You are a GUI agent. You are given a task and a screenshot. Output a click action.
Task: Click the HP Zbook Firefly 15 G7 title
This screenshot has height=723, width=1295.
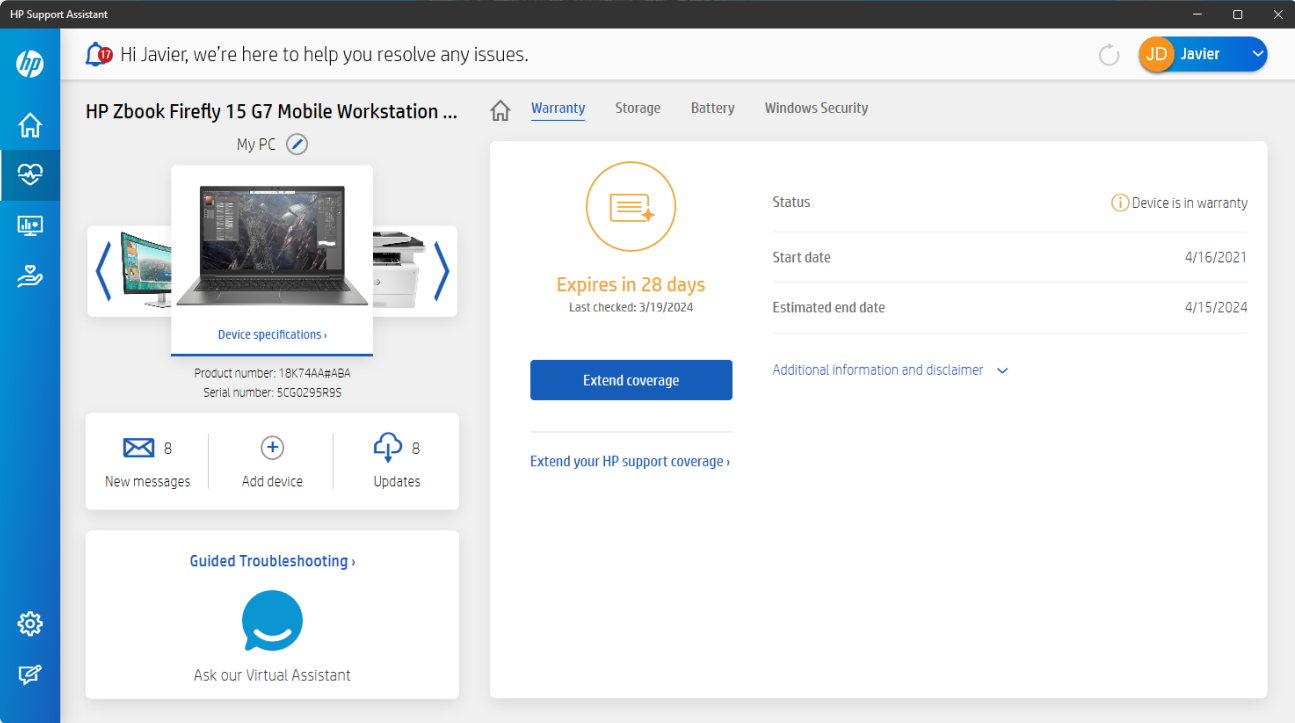pyautogui.click(x=272, y=111)
